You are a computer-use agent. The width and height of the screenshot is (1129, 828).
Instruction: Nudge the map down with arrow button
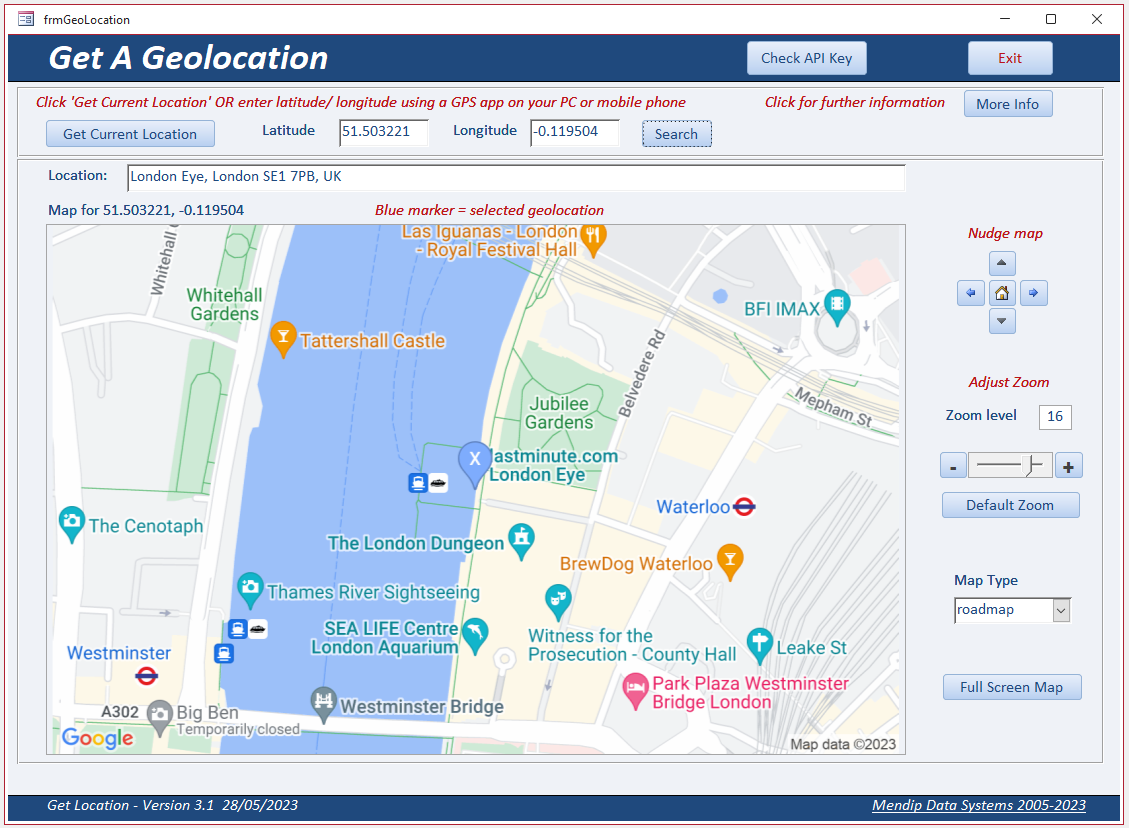coord(1002,321)
